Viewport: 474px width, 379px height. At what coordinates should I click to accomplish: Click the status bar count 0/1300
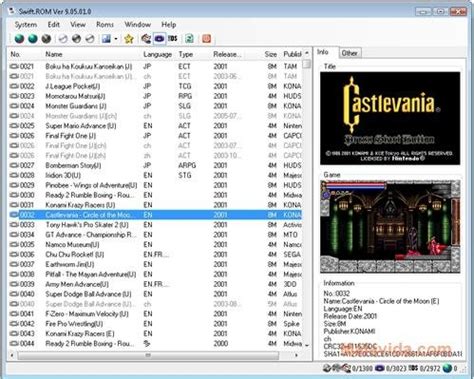362,369
